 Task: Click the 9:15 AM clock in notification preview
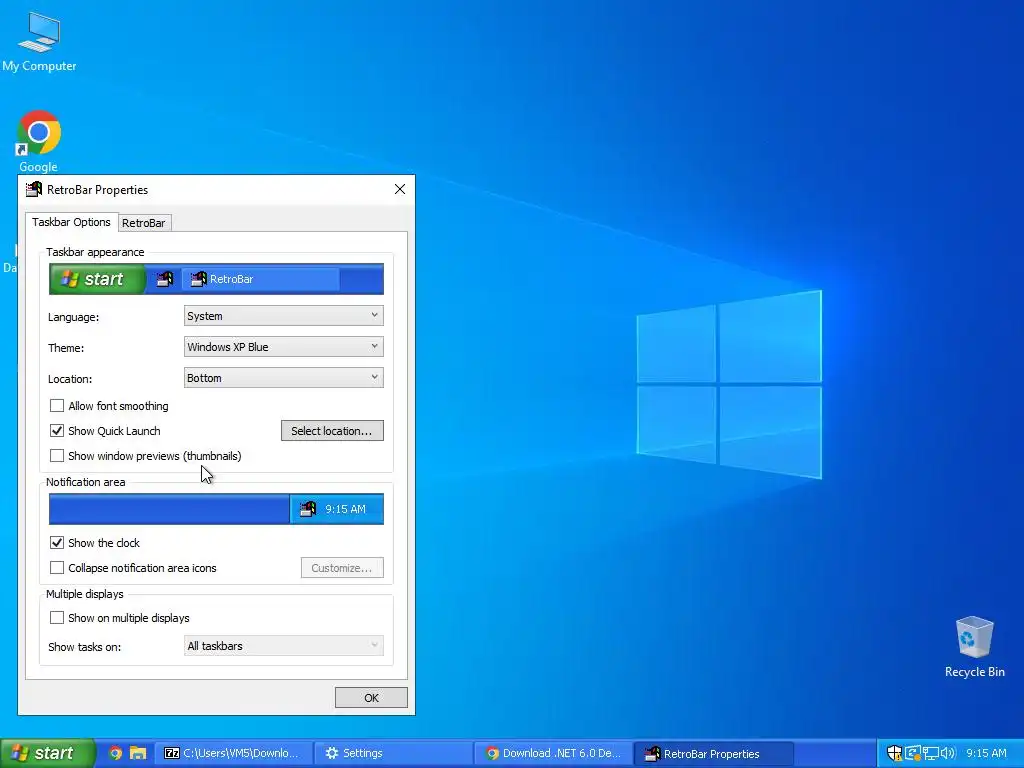345,509
